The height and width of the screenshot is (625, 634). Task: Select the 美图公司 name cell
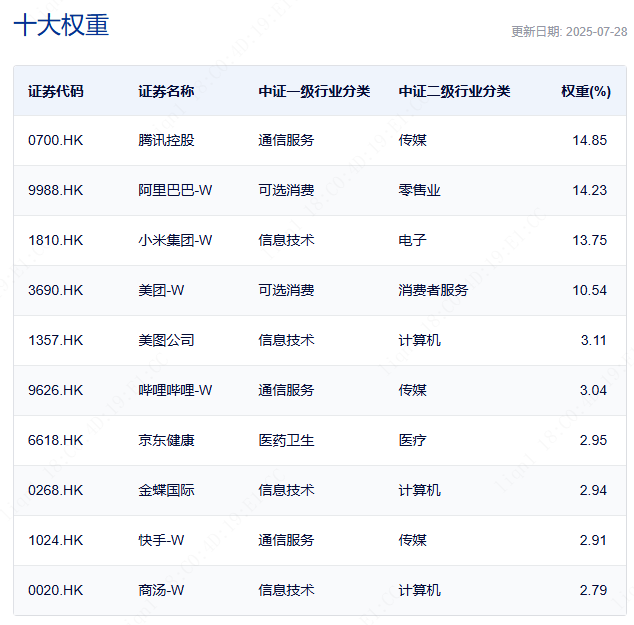click(166, 340)
